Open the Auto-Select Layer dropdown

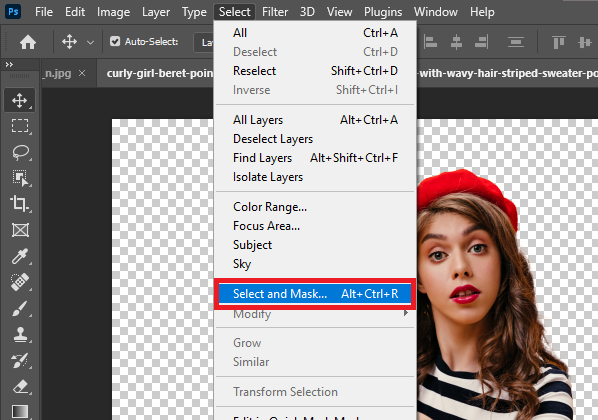click(x=204, y=42)
